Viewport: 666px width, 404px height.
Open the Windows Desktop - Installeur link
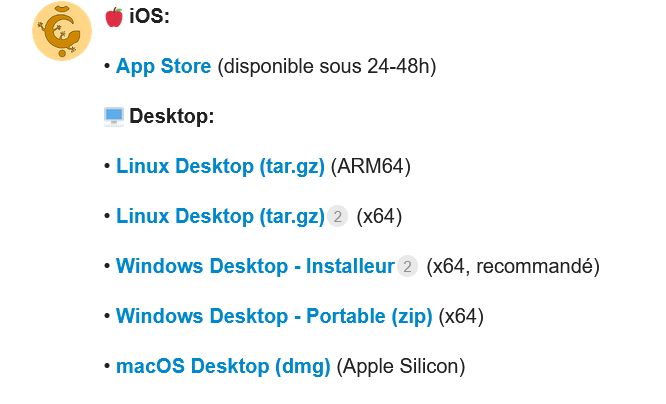click(x=255, y=266)
